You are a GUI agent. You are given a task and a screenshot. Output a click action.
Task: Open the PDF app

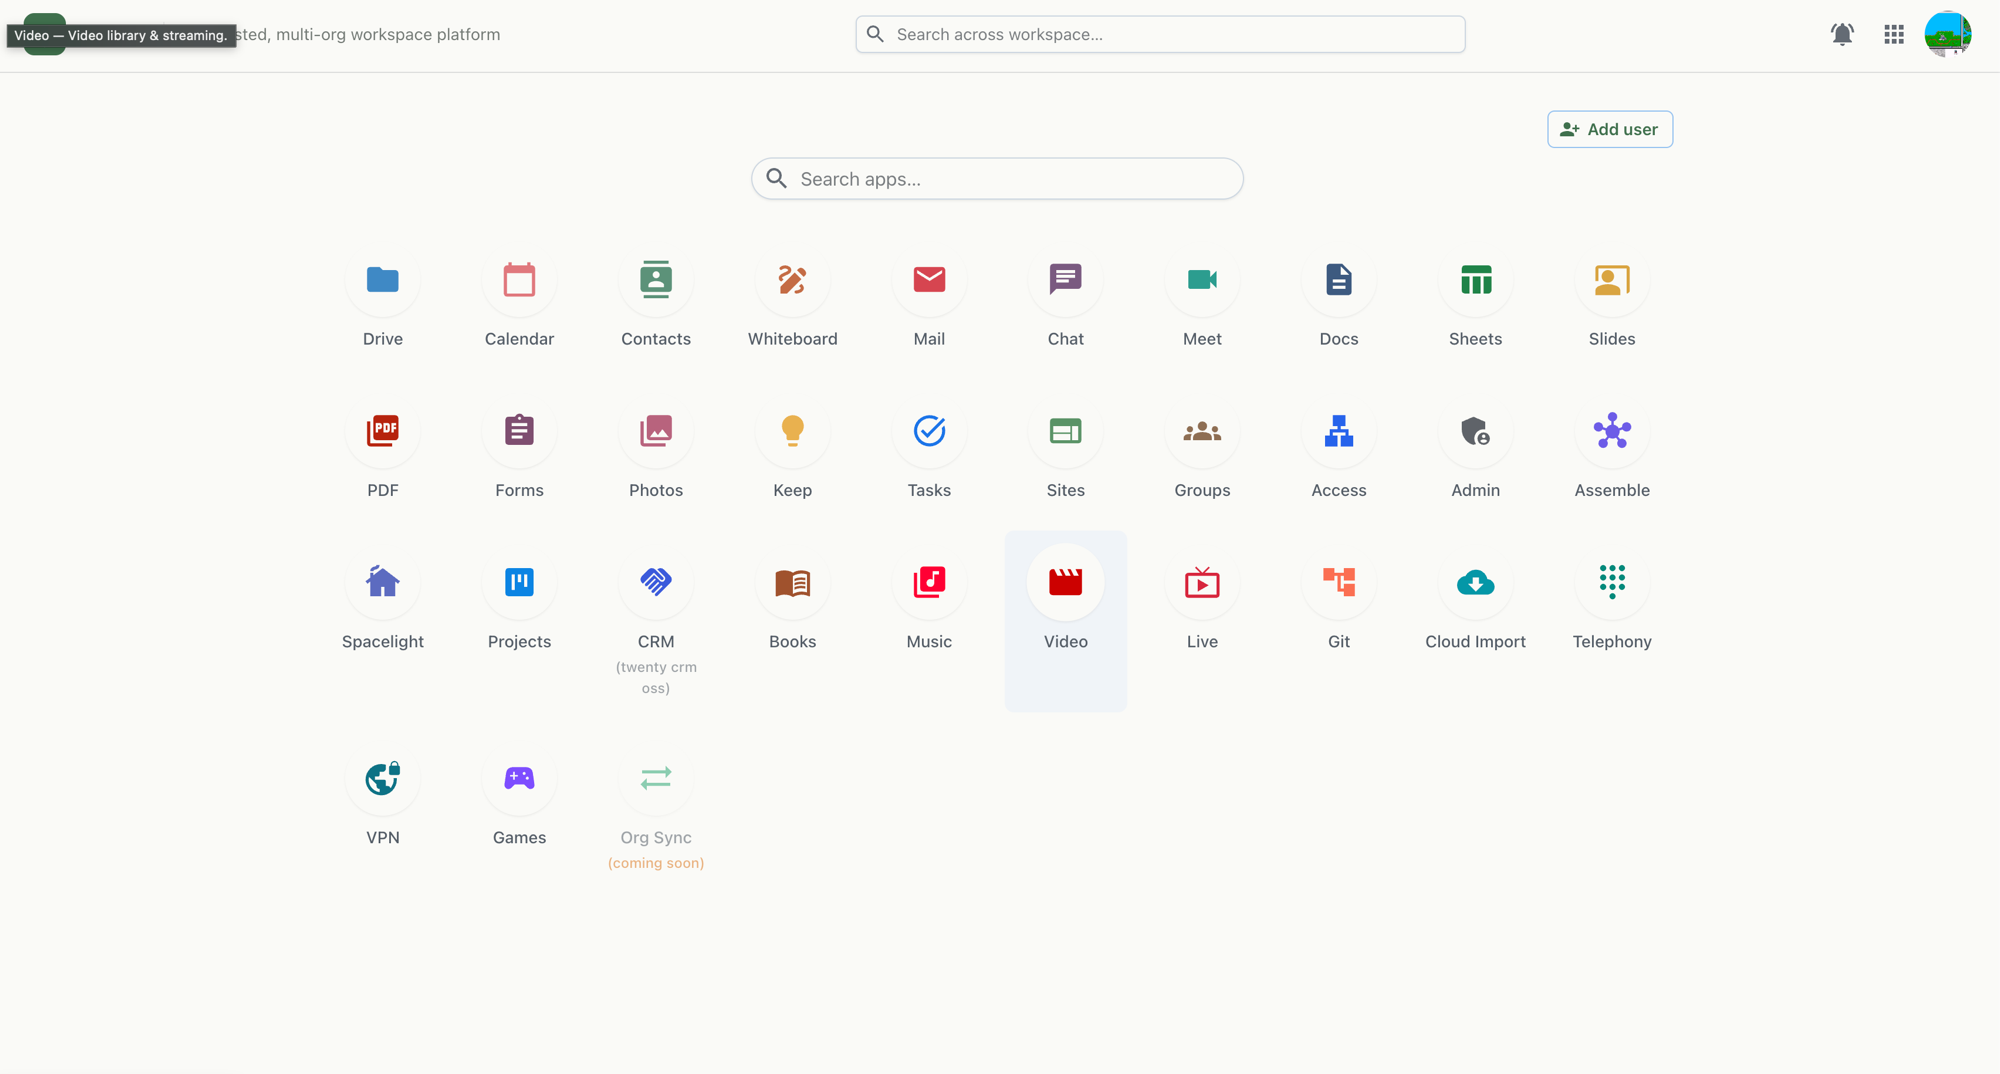pyautogui.click(x=383, y=453)
